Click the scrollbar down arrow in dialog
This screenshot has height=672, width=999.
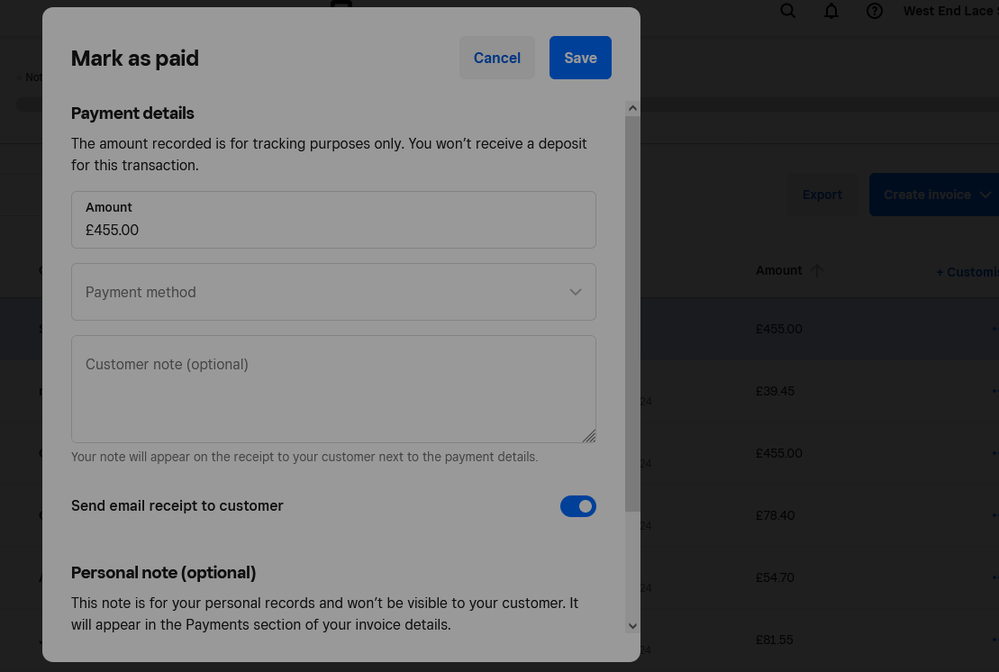click(632, 625)
